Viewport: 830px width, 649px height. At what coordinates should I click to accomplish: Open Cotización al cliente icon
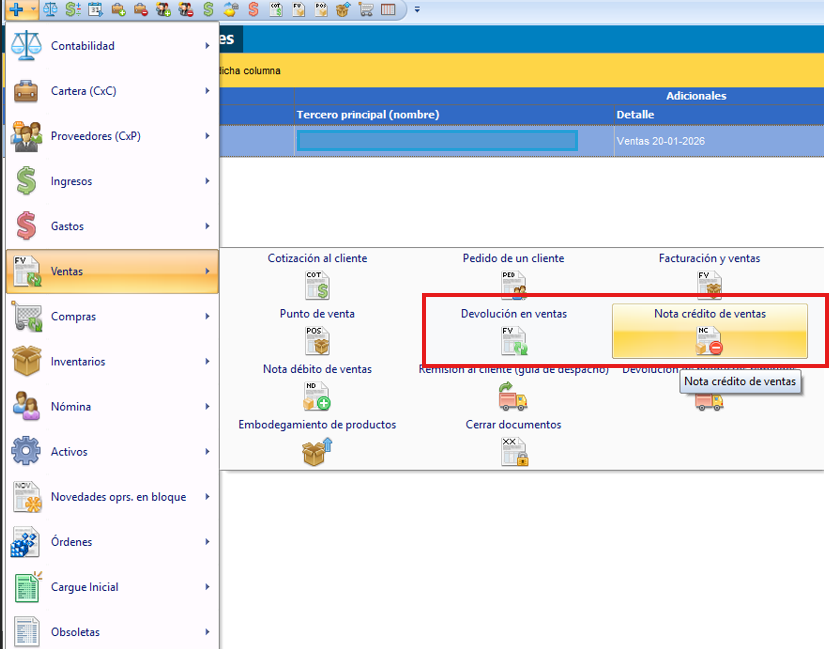(x=317, y=284)
